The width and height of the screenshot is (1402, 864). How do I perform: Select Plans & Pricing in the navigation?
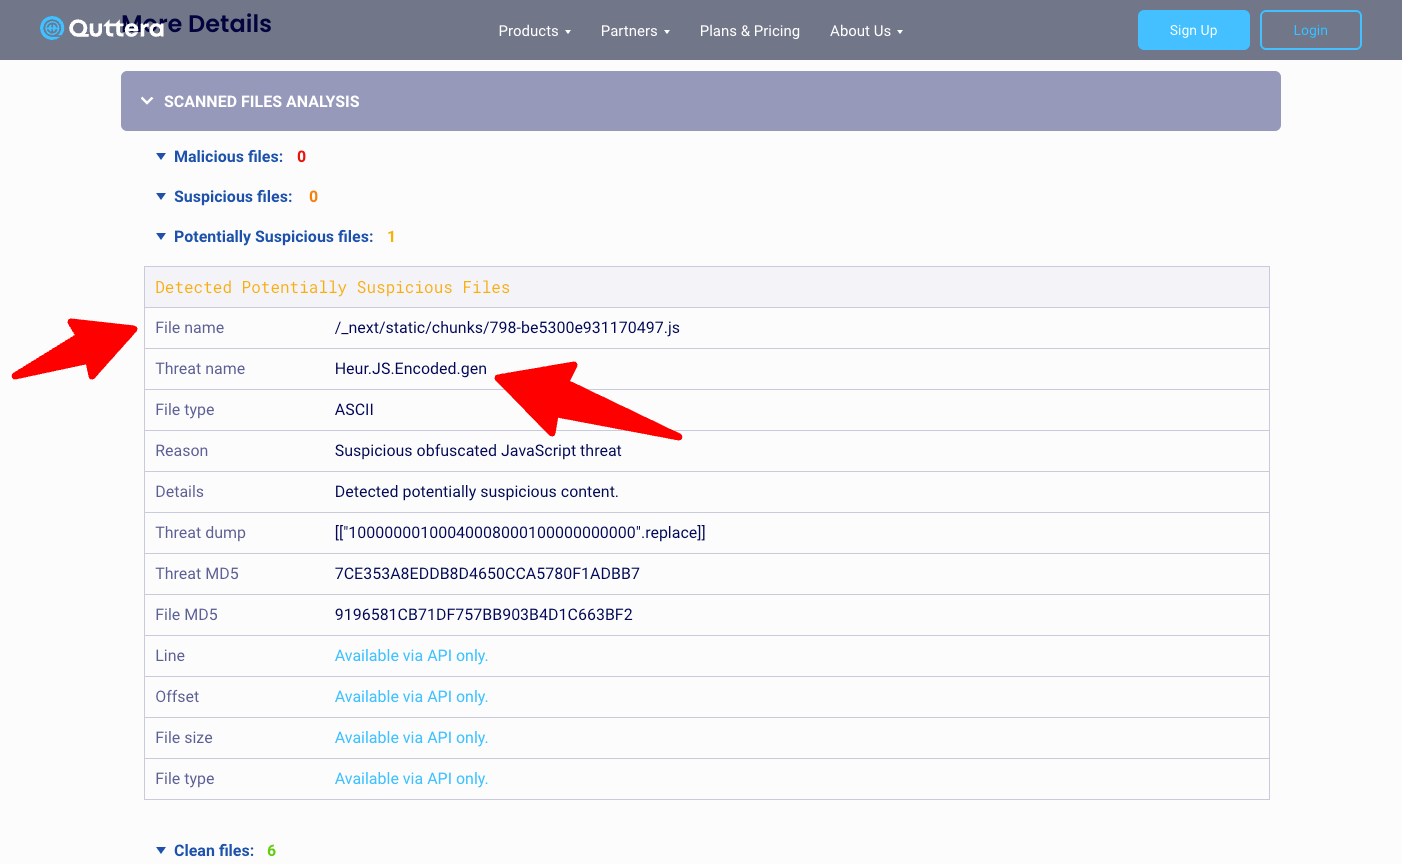(749, 31)
